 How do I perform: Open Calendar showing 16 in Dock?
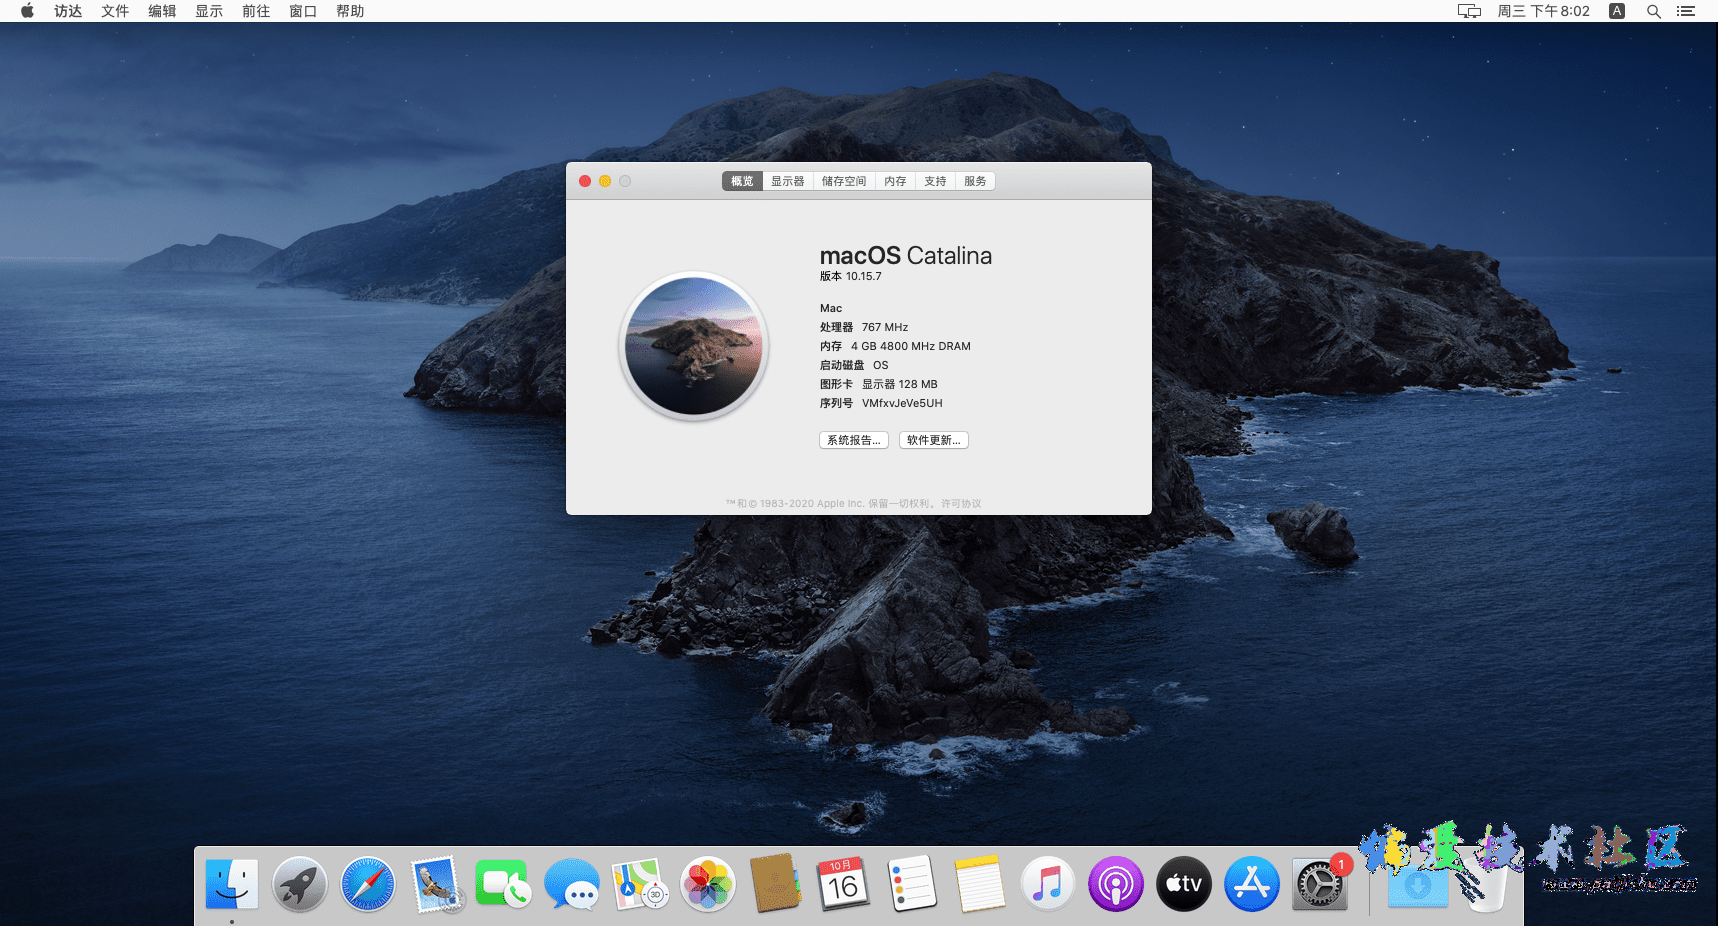pyautogui.click(x=844, y=884)
